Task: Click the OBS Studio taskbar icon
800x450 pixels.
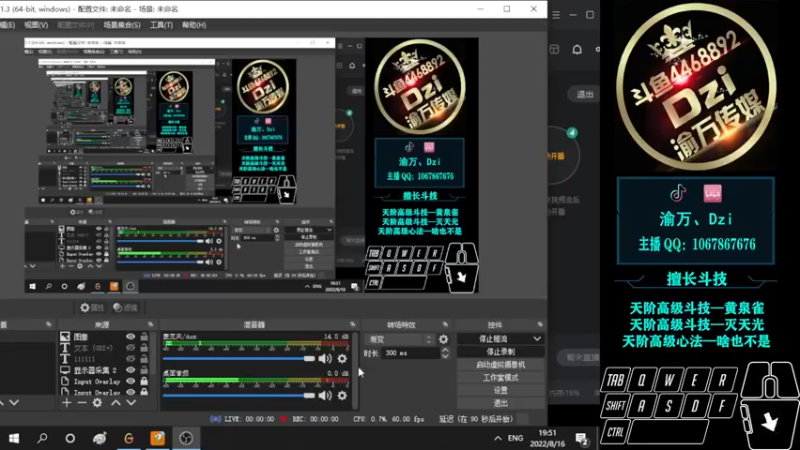Action: [x=186, y=438]
